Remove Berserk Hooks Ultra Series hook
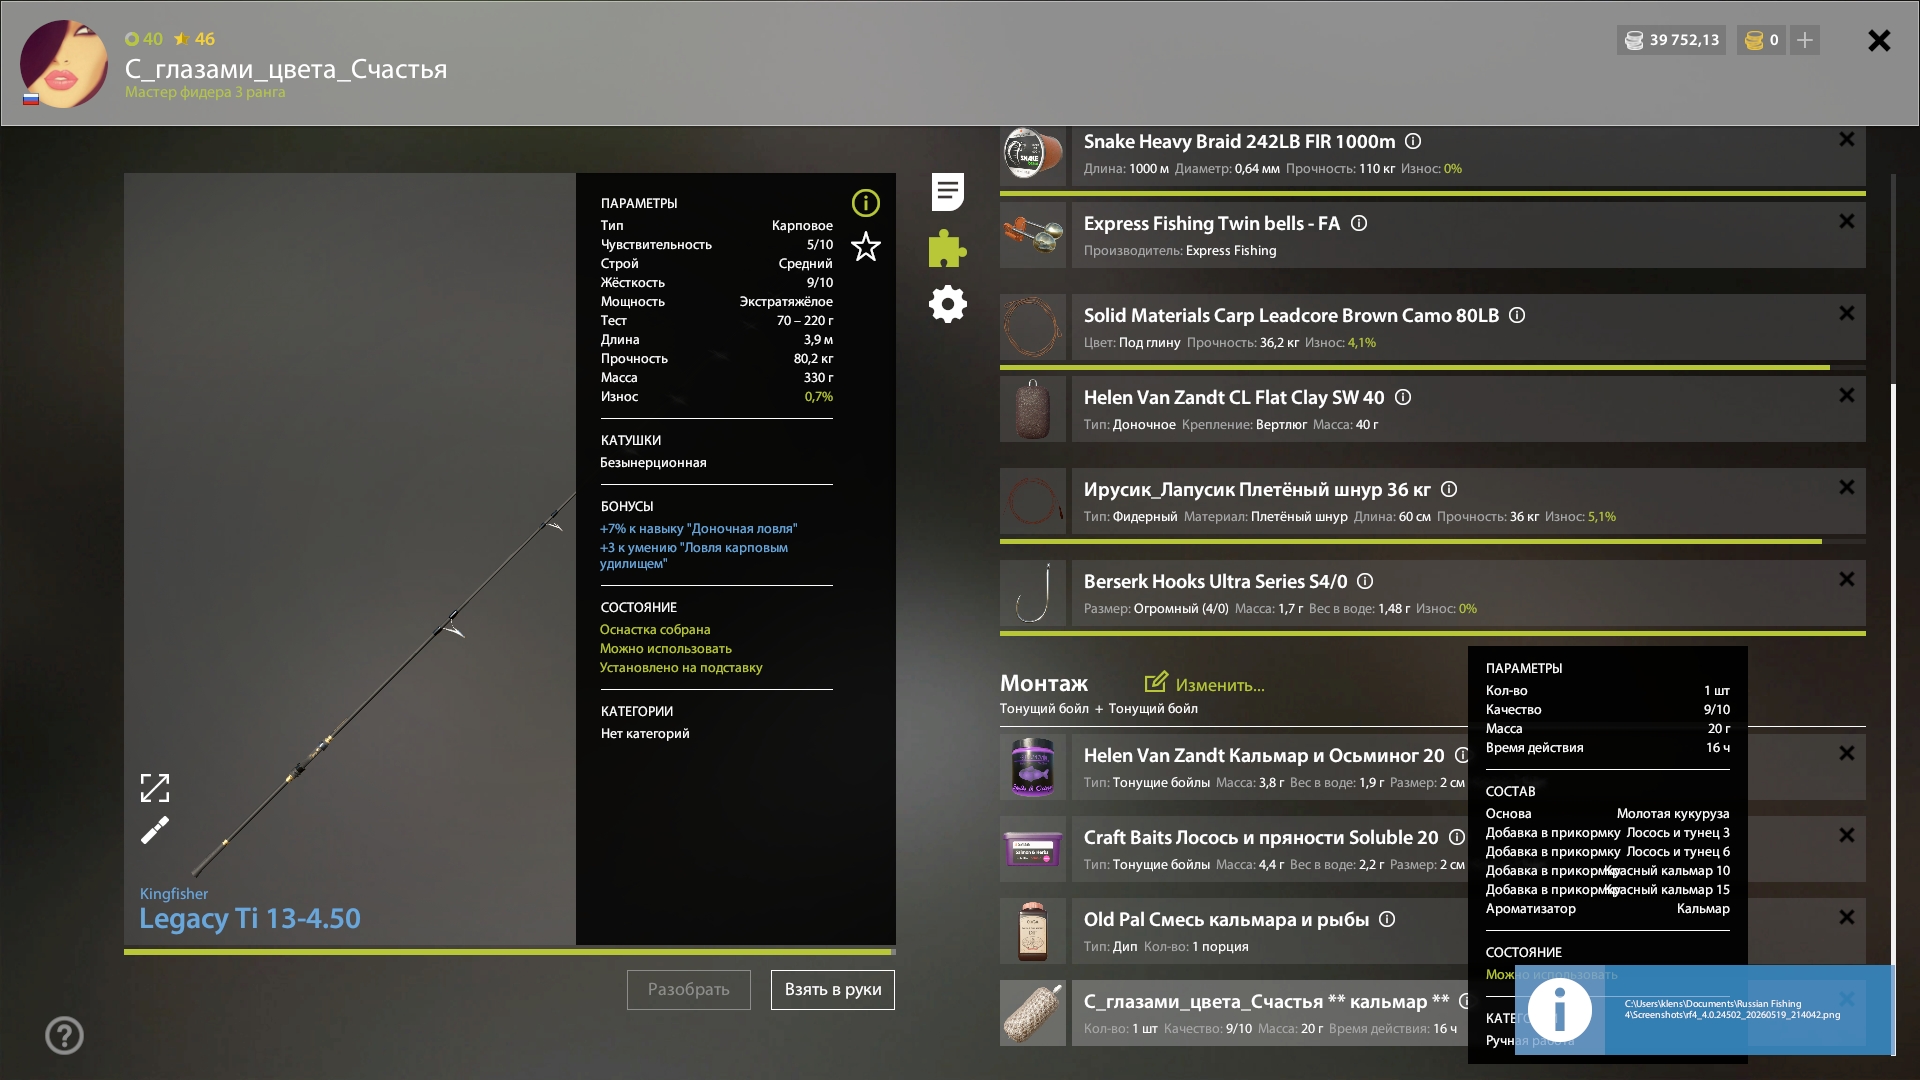The image size is (1920, 1080). pos(1847,579)
